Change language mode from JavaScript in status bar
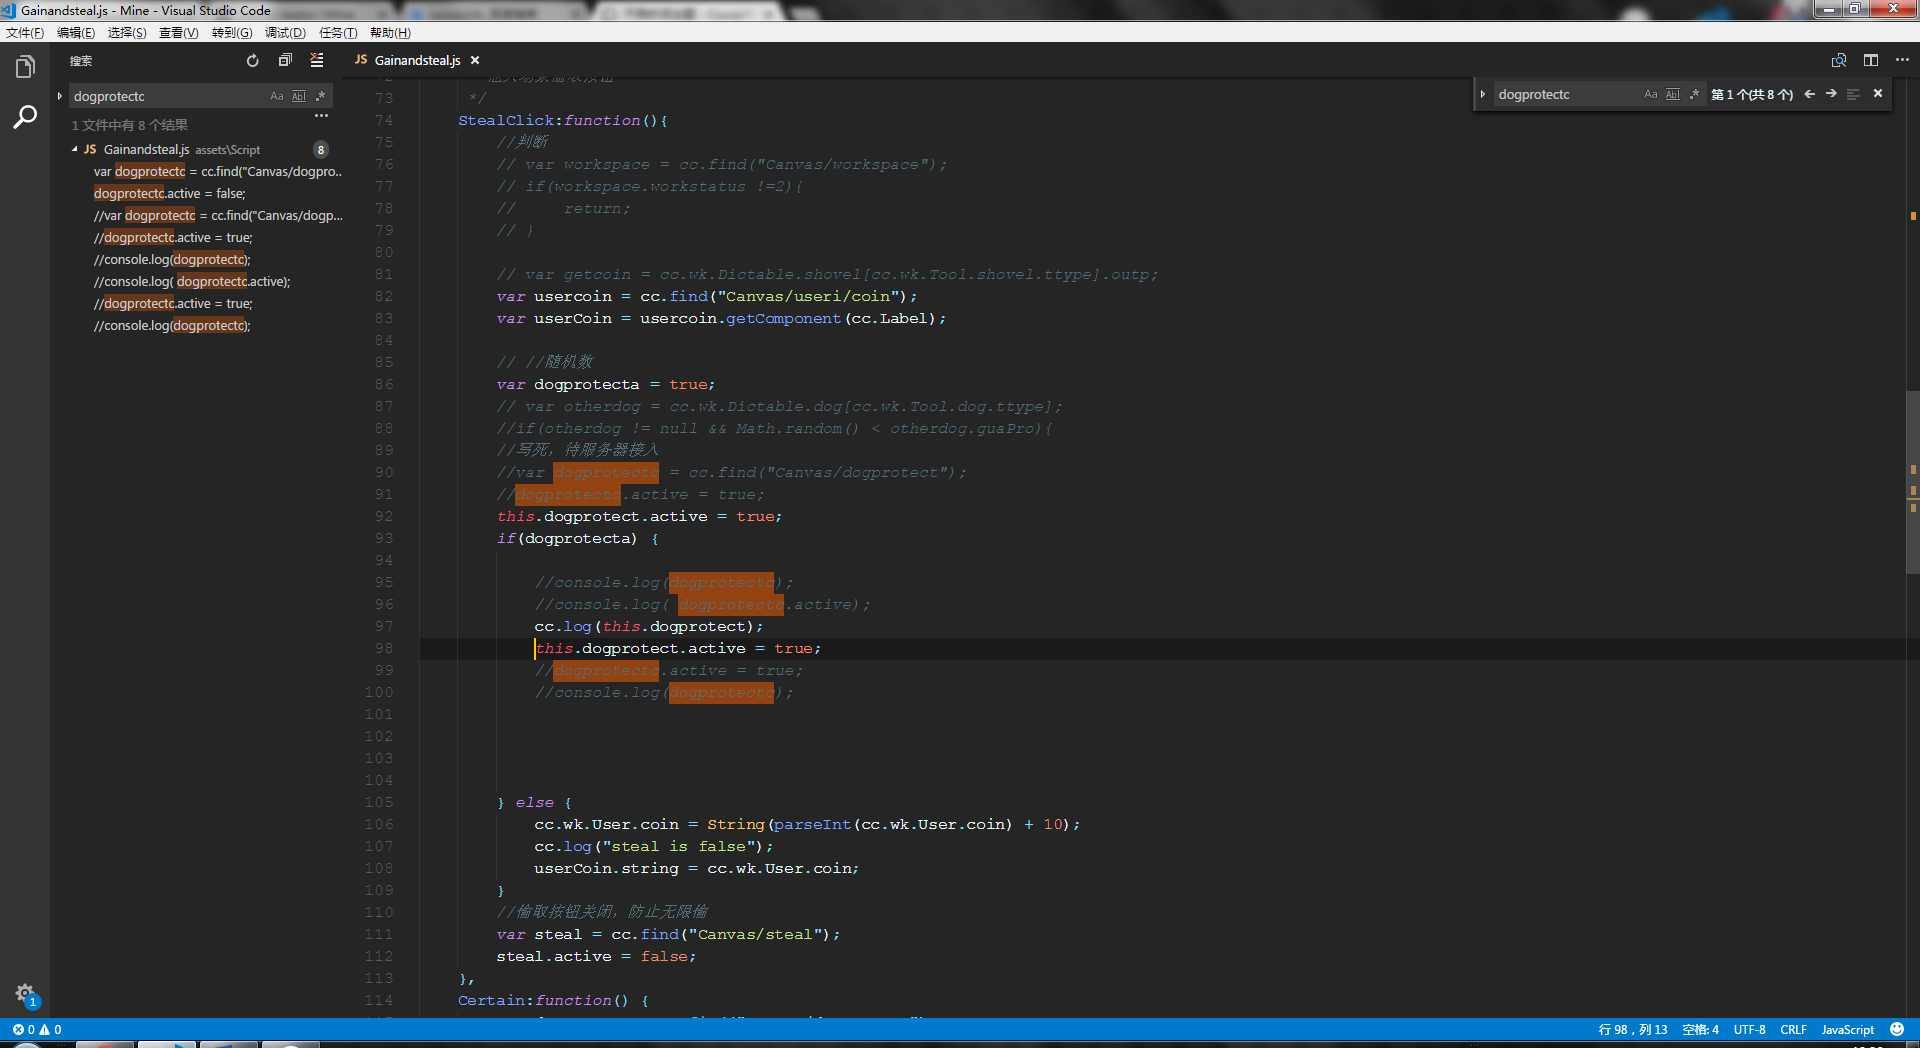1920x1048 pixels. click(1847, 1030)
